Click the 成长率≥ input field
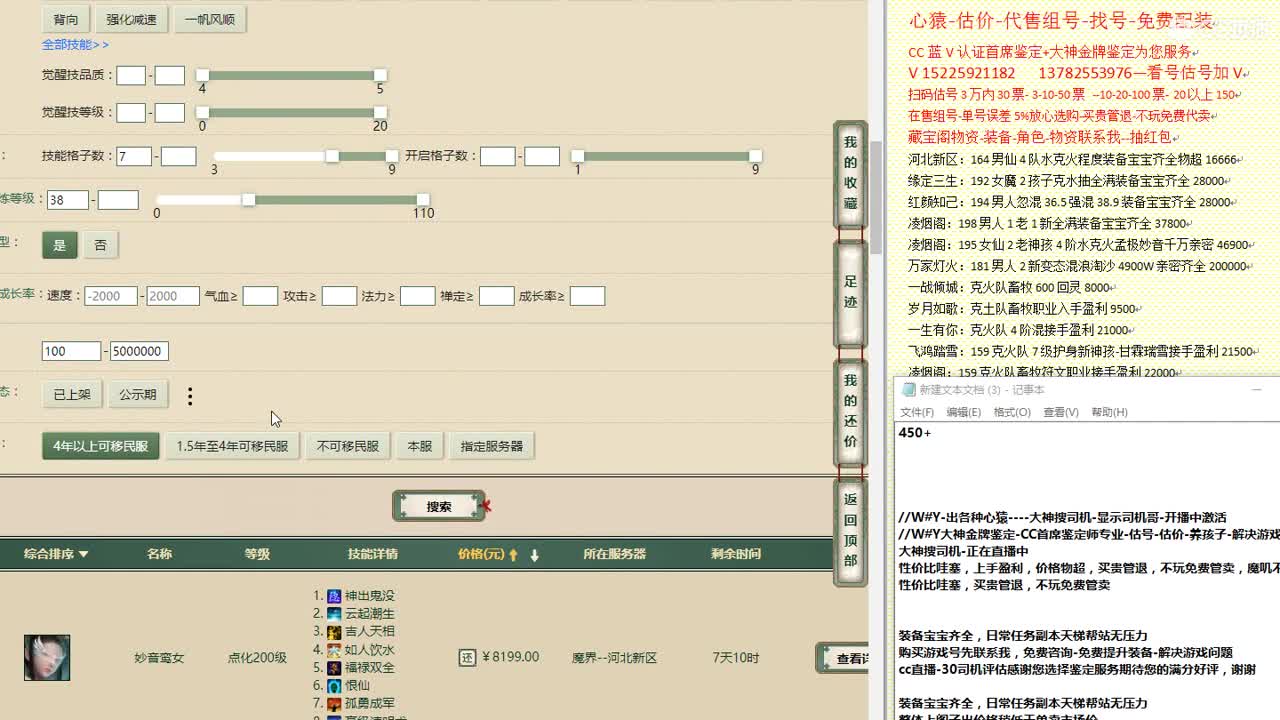This screenshot has height=720, width=1280. pyautogui.click(x=587, y=296)
